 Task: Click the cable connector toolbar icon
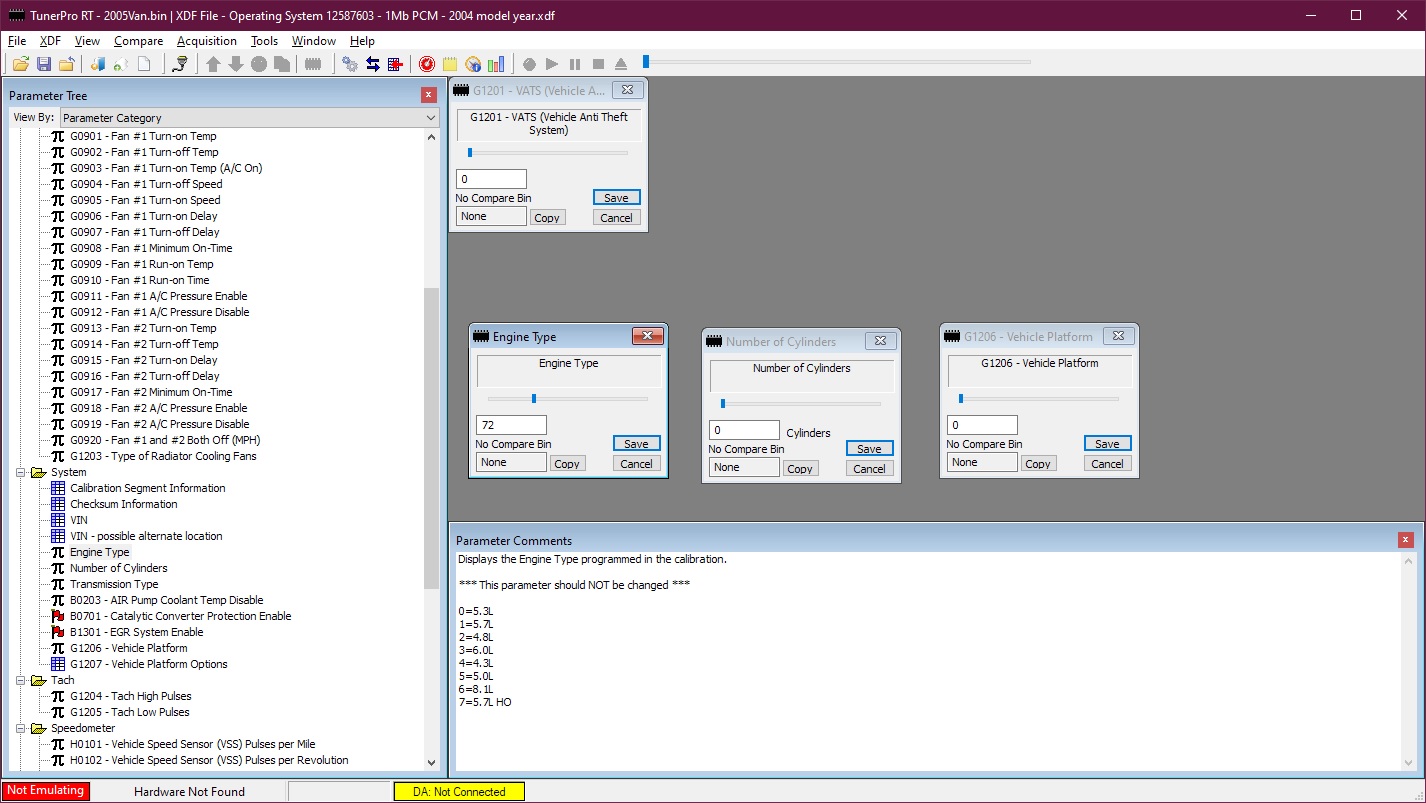coord(180,64)
